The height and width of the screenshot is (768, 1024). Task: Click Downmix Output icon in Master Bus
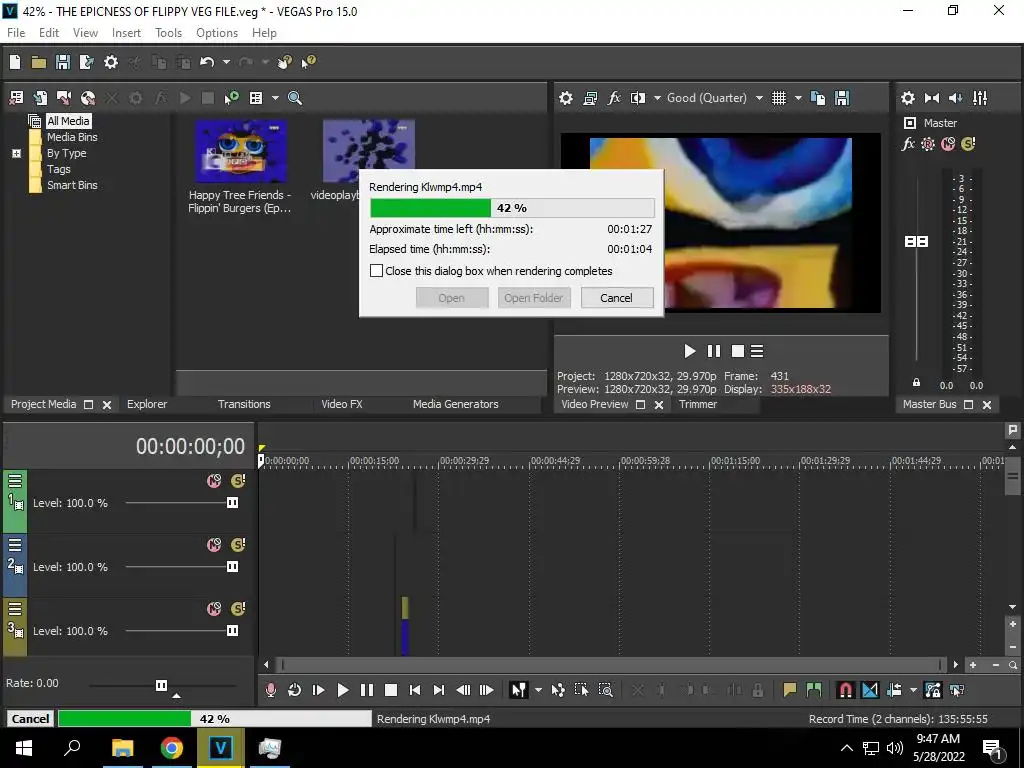(x=932, y=98)
